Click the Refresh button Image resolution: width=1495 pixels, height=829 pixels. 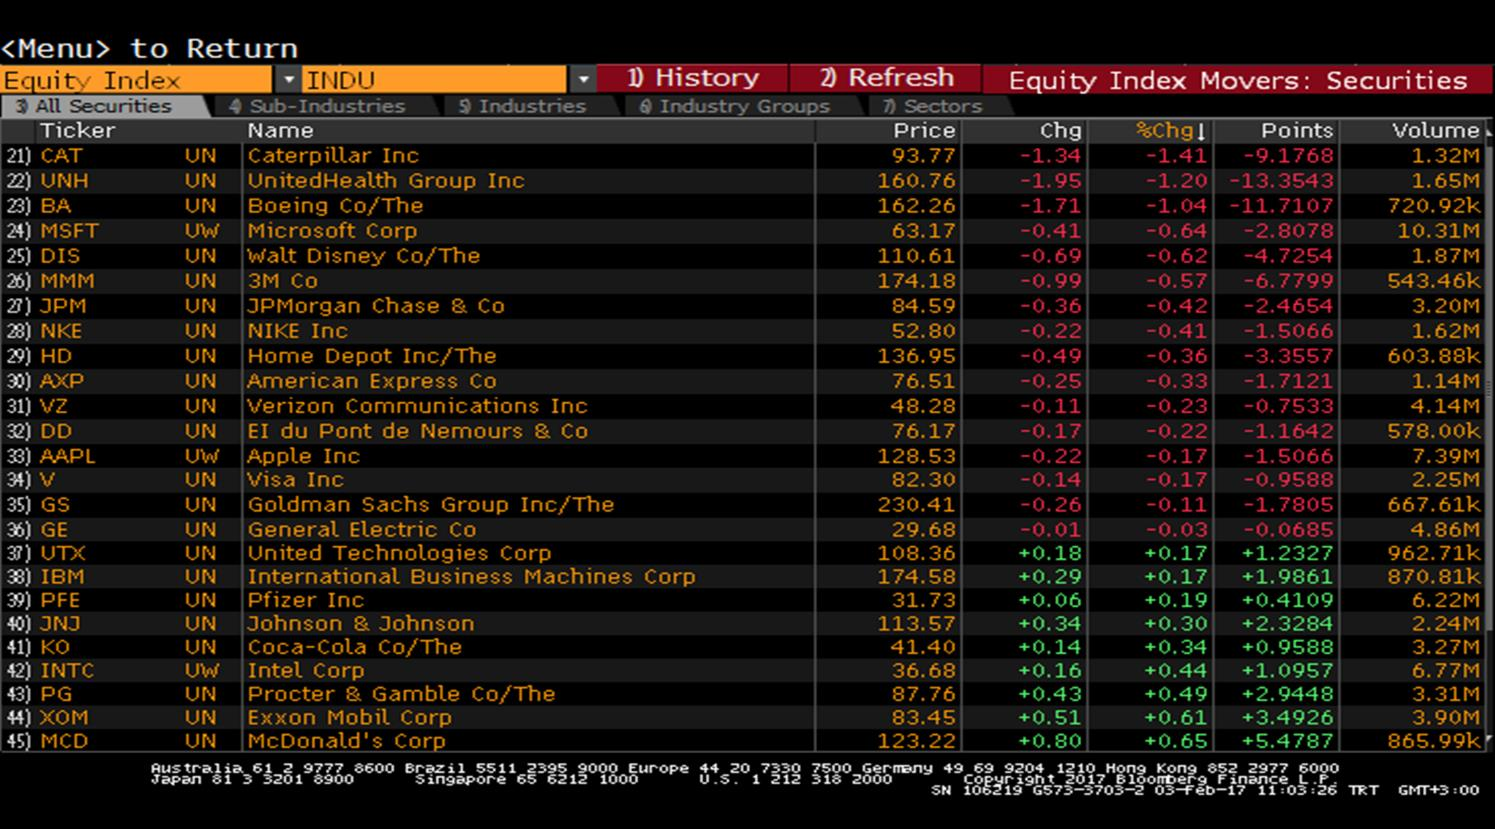[886, 78]
